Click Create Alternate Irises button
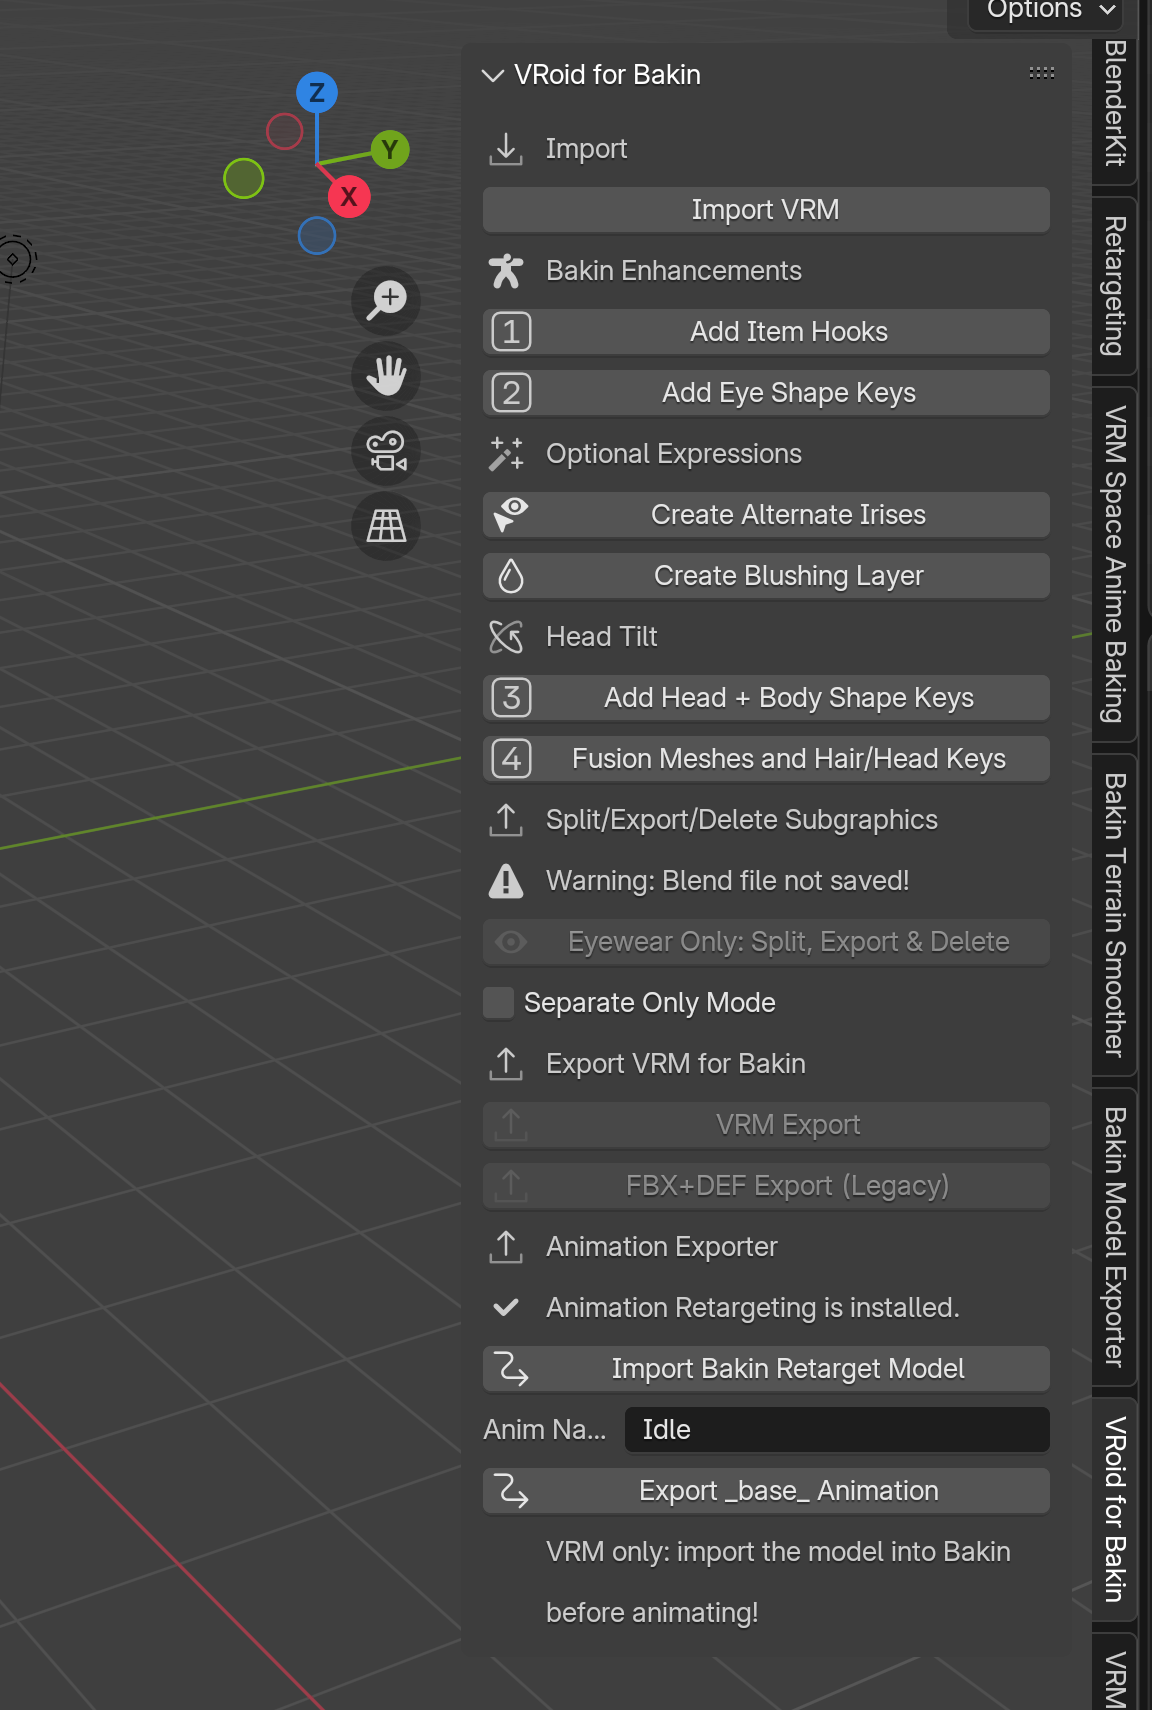Screen dimensions: 1152x1710 pos(766,515)
